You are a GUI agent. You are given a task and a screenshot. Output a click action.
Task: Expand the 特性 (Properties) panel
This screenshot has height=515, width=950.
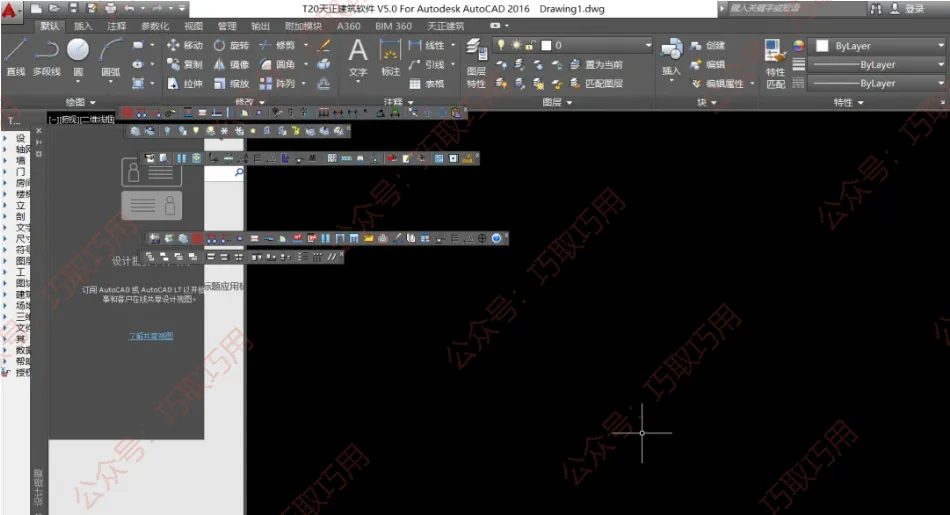click(x=848, y=102)
